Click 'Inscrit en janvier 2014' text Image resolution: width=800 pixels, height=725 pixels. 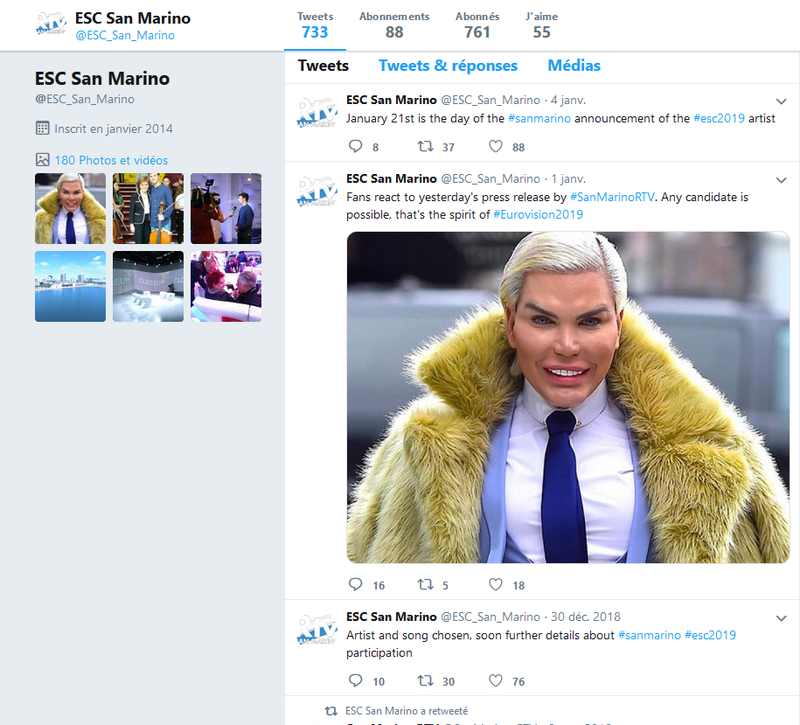click(x=113, y=129)
